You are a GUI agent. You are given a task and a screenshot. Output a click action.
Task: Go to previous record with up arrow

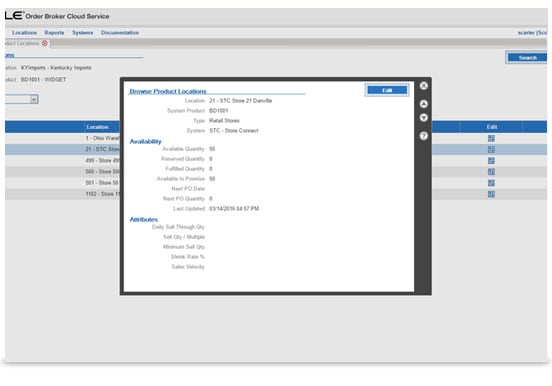pos(424,104)
